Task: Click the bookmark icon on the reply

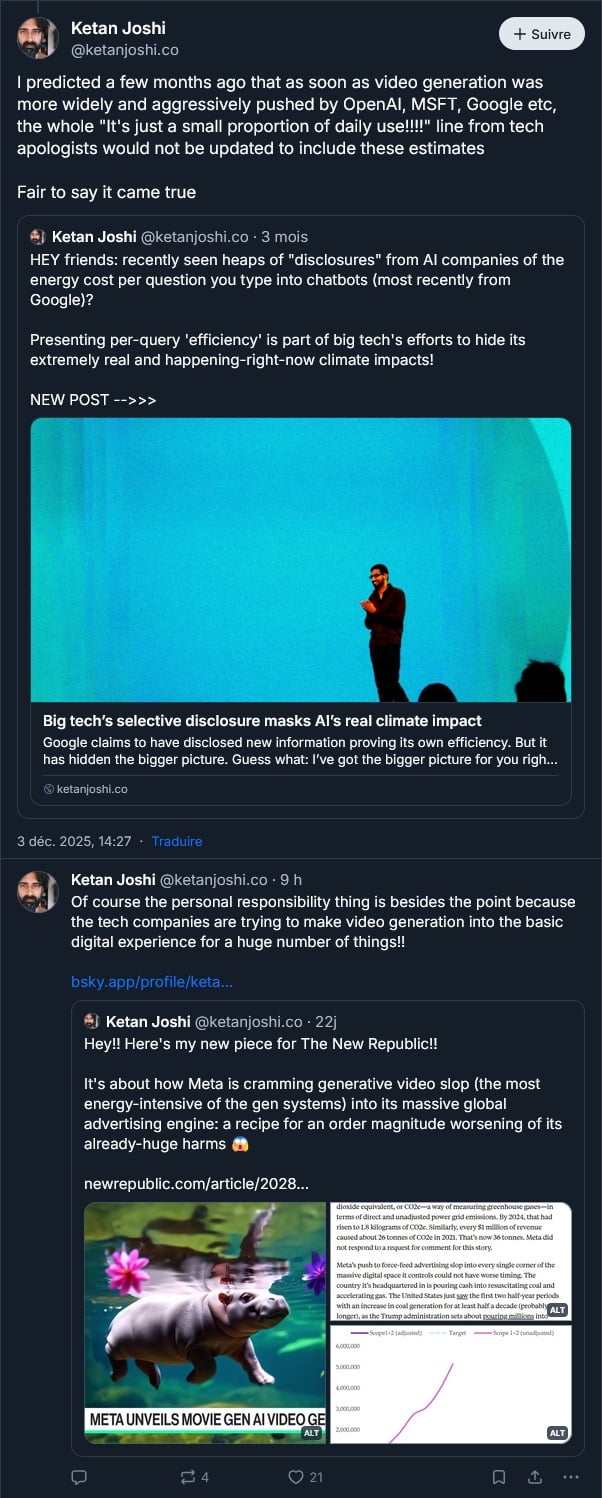Action: coord(498,1476)
